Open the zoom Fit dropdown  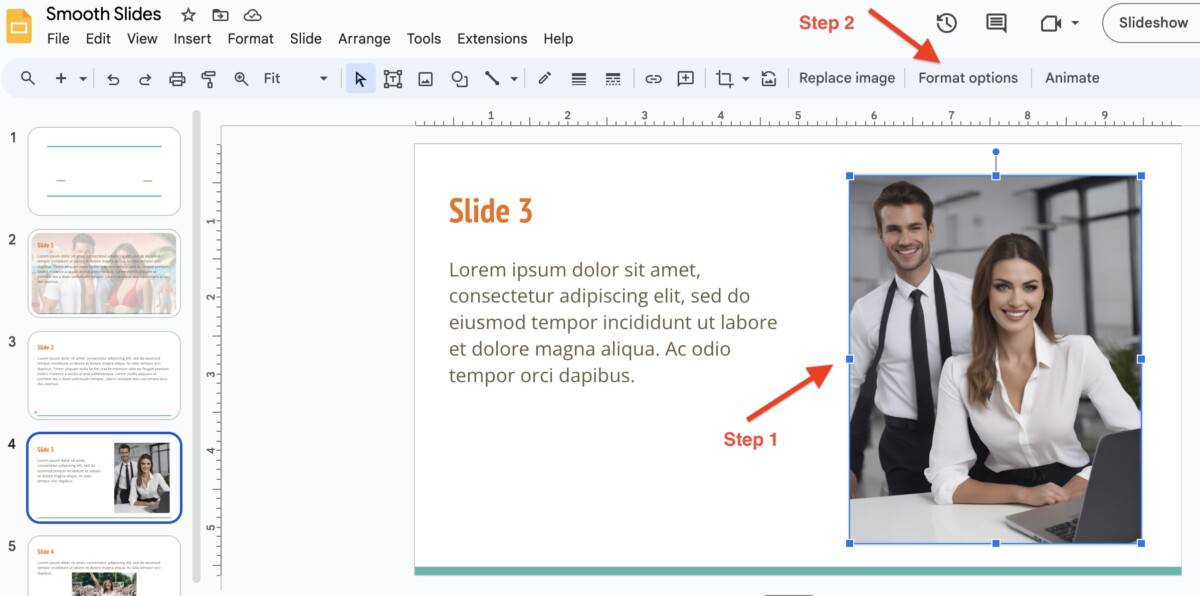coord(322,77)
